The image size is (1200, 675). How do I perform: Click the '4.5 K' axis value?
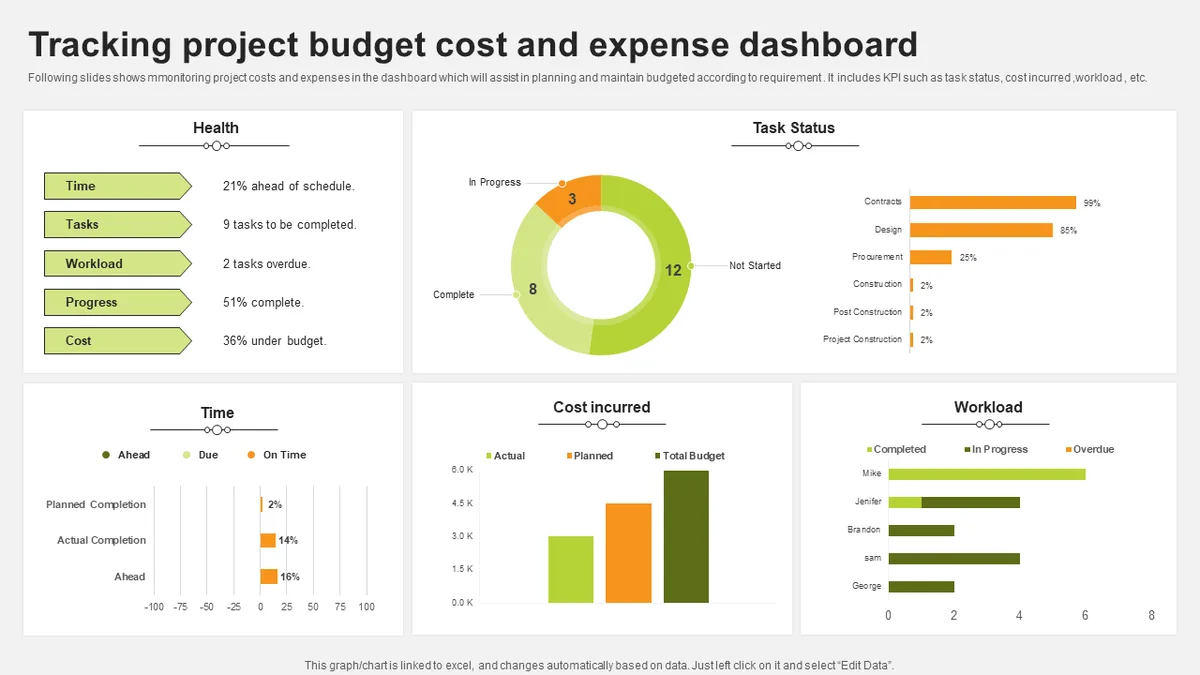click(x=462, y=503)
